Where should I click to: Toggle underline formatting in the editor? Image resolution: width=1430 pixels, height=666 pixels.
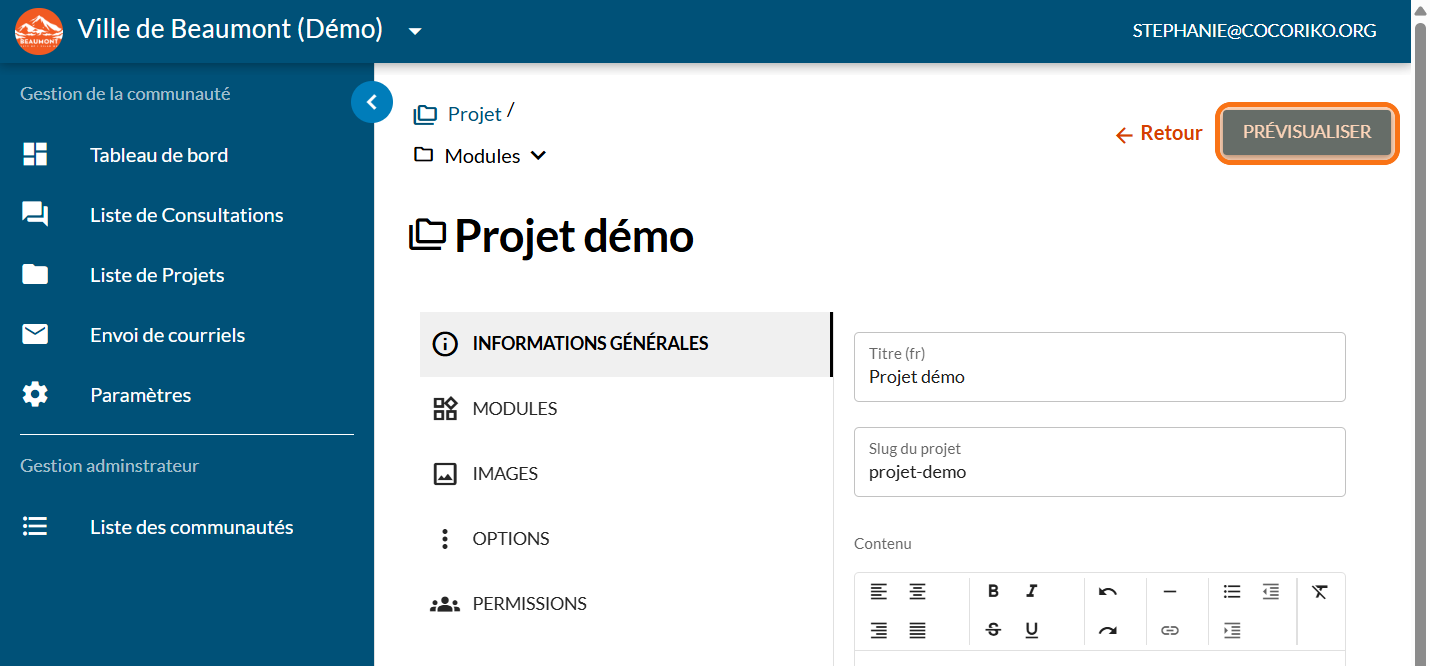tap(1031, 630)
